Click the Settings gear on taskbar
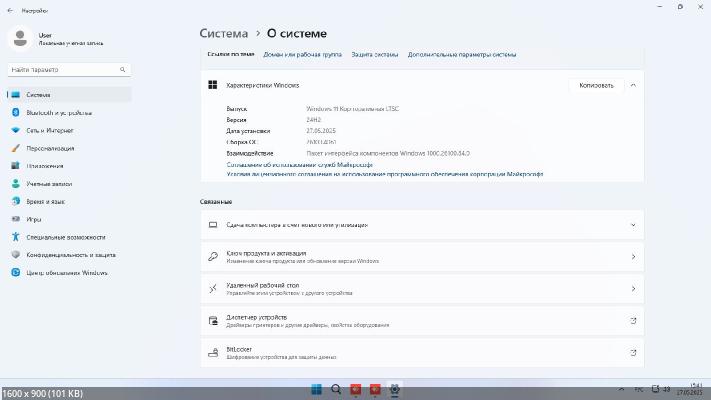 394,389
